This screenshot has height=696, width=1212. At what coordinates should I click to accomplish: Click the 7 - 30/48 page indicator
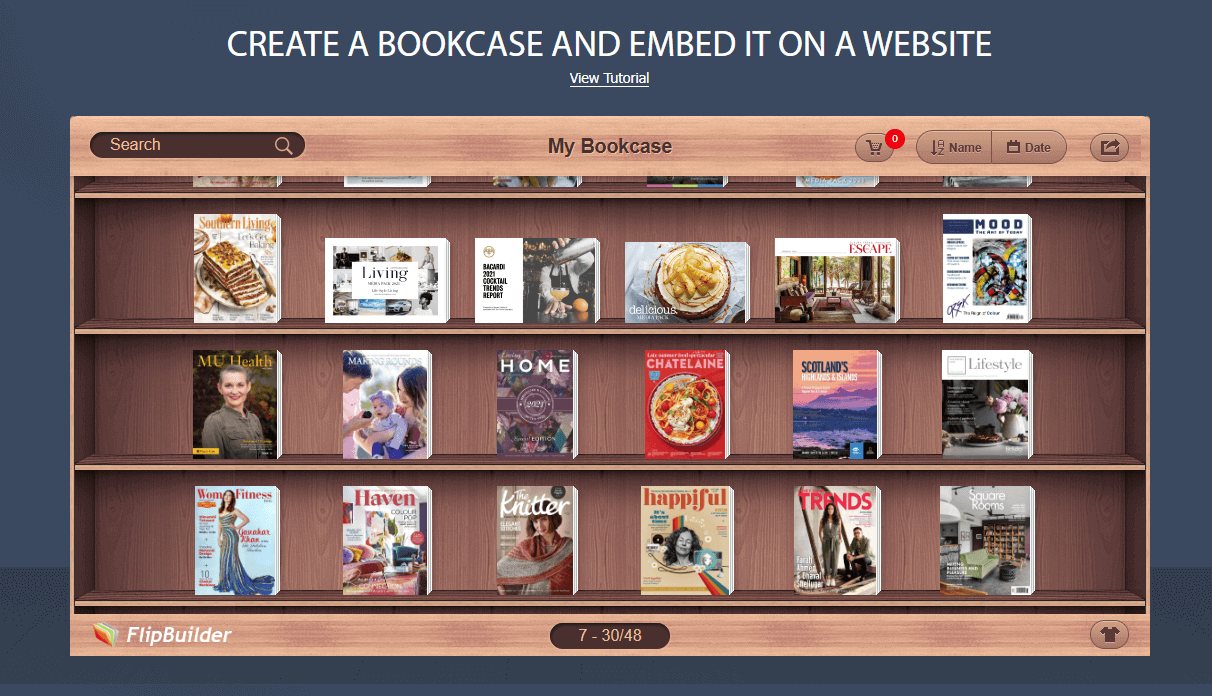[610, 635]
